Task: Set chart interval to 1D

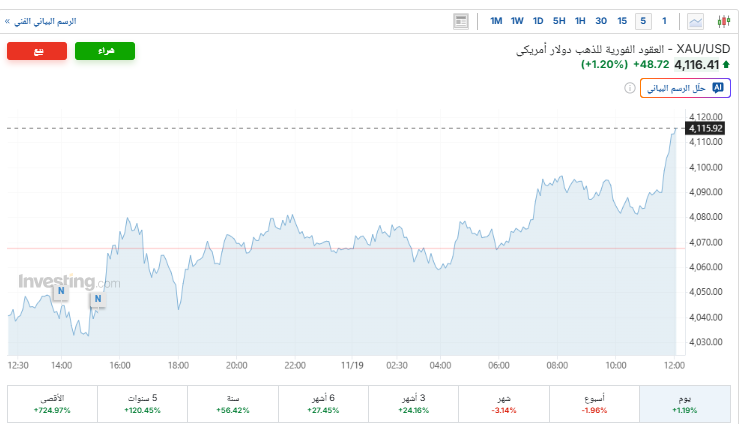Action: (538, 20)
